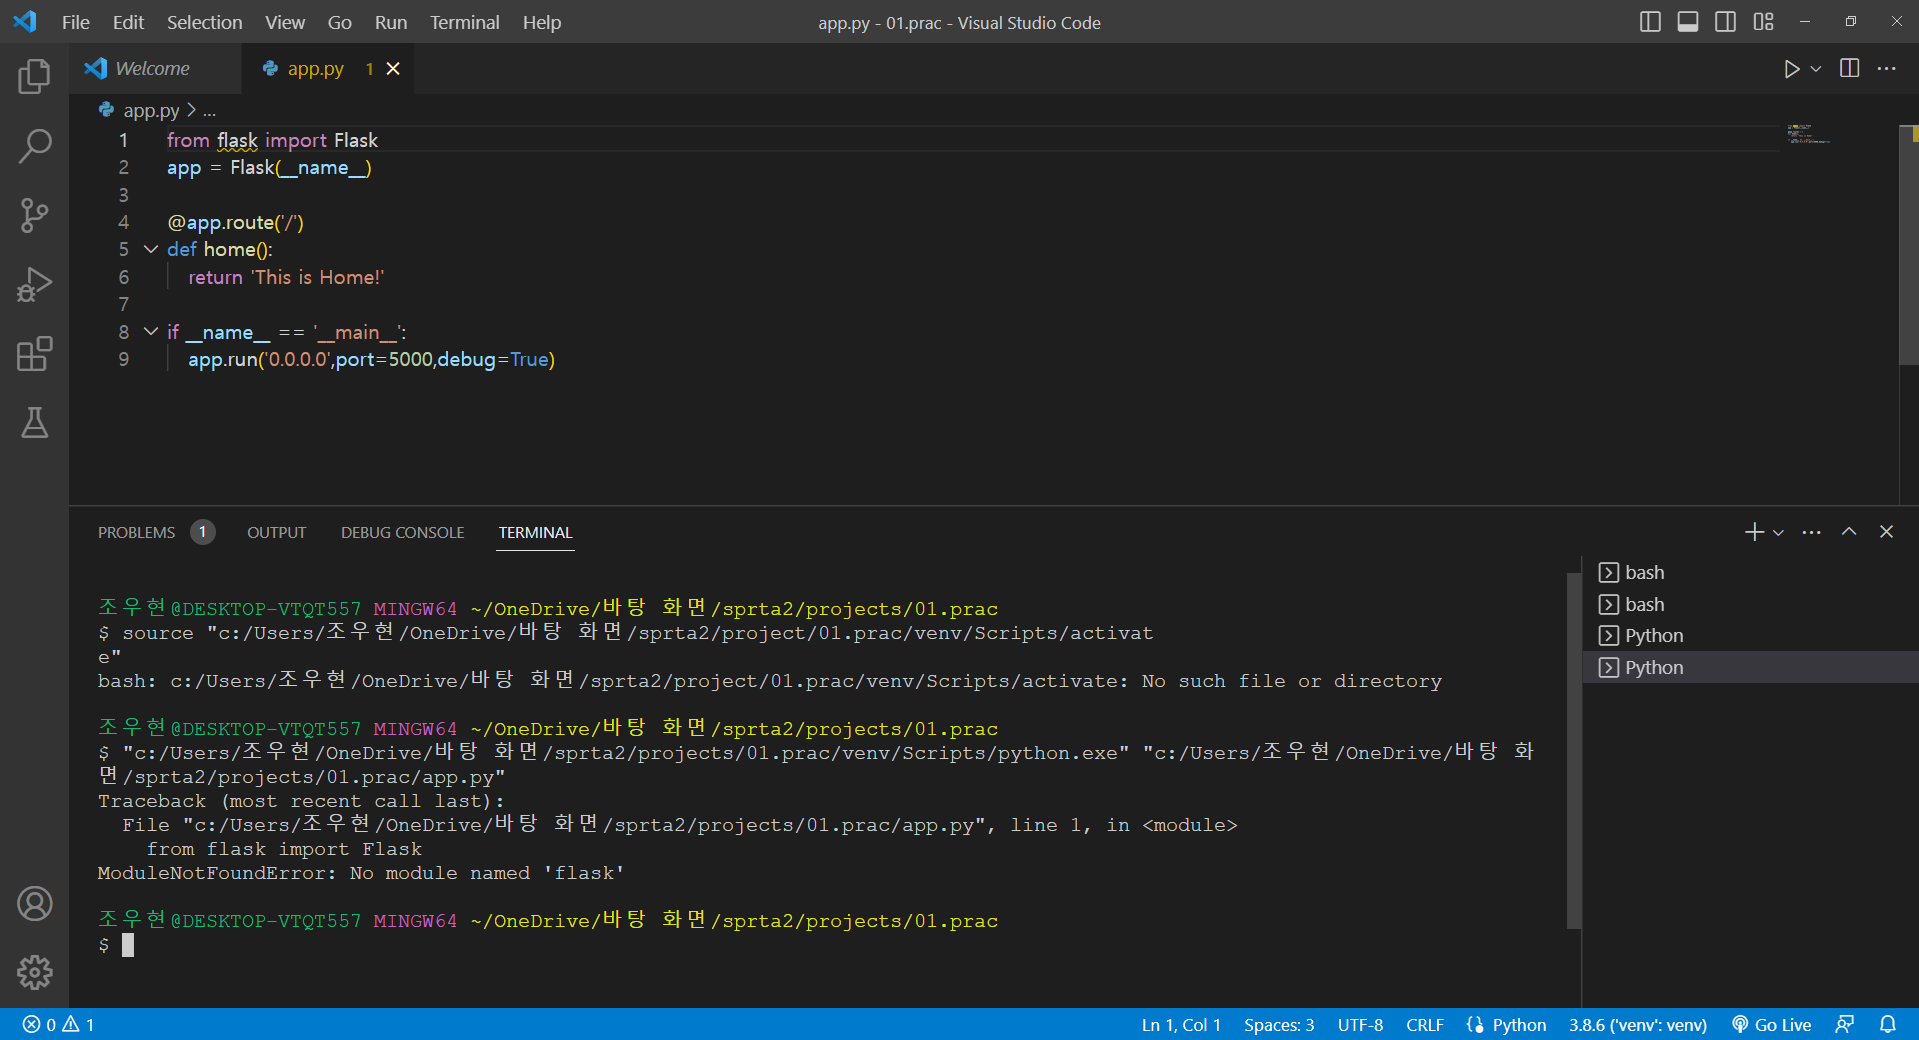Change file encoding UTF-8
This screenshot has width=1919, height=1040.
[1360, 1025]
